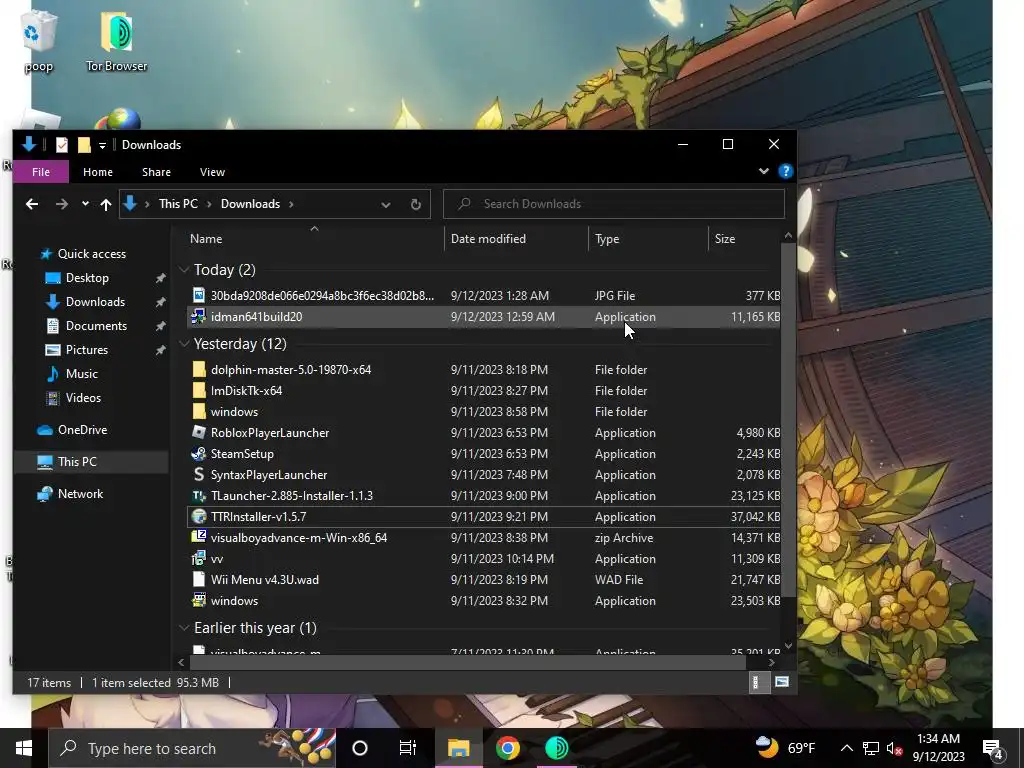Select the dolphin-master-5.0-19870-x64 folder icon
Viewport: 1024px width, 768px height.
coord(199,370)
